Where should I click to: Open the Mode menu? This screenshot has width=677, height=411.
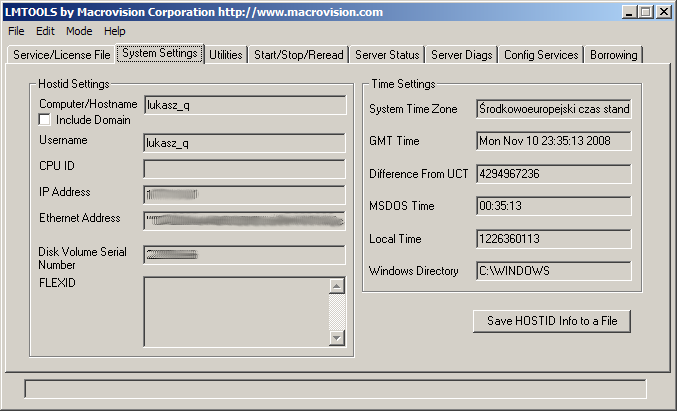[79, 31]
